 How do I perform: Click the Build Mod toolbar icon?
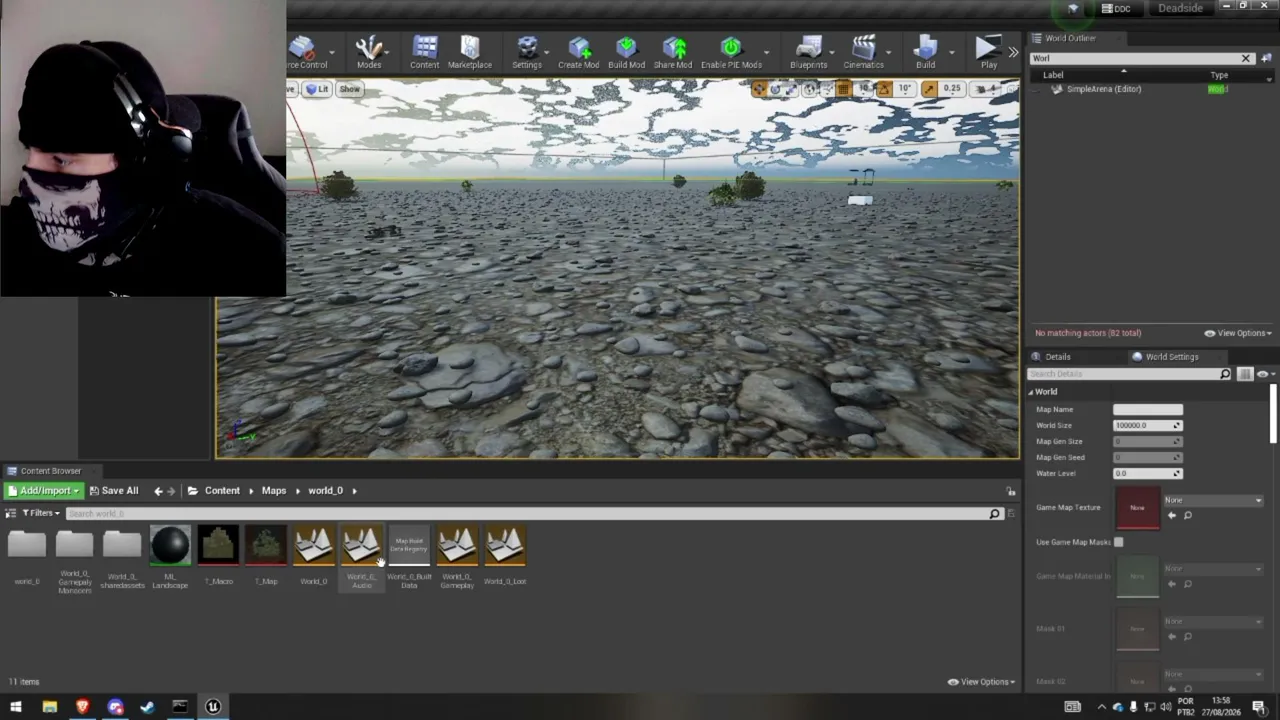626,52
